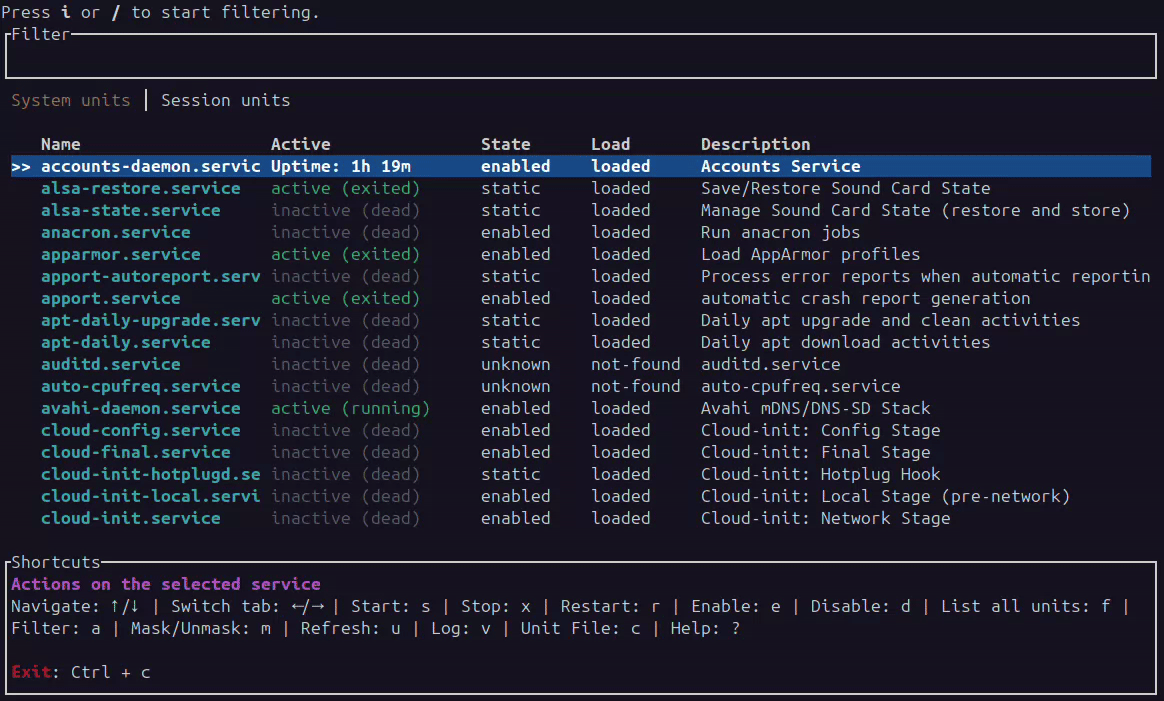
Task: Select the System units tab
Action: [x=70, y=100]
